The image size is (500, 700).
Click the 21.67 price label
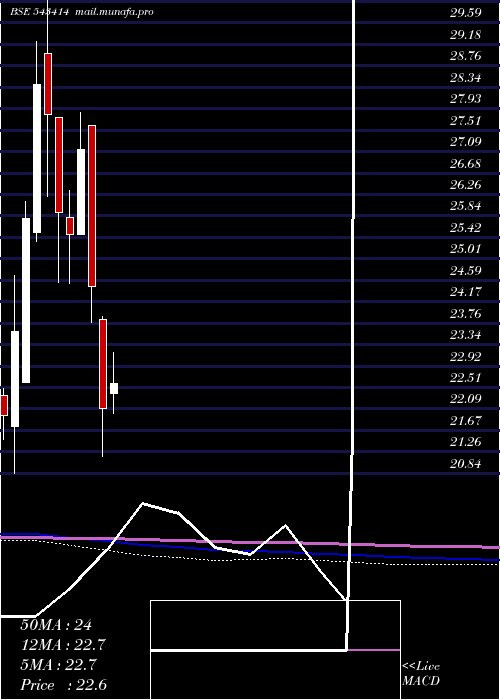(x=466, y=421)
